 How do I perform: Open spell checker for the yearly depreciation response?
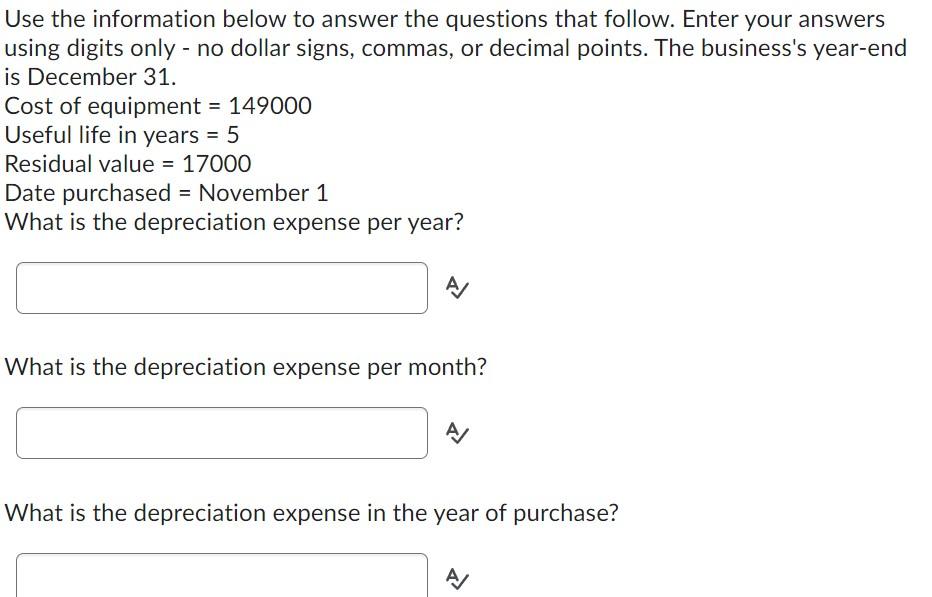click(457, 288)
